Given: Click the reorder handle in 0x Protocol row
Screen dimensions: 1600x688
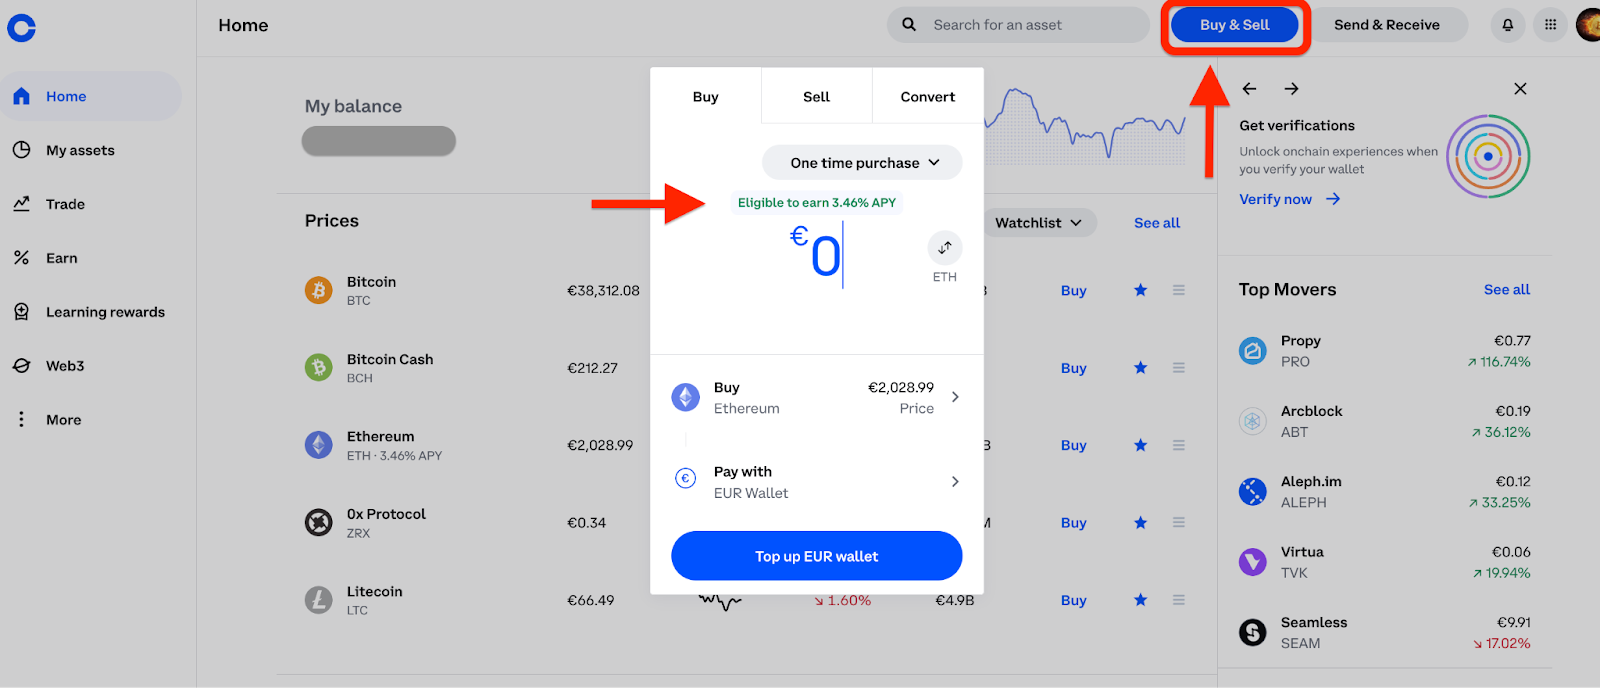Looking at the screenshot, I should [1179, 522].
